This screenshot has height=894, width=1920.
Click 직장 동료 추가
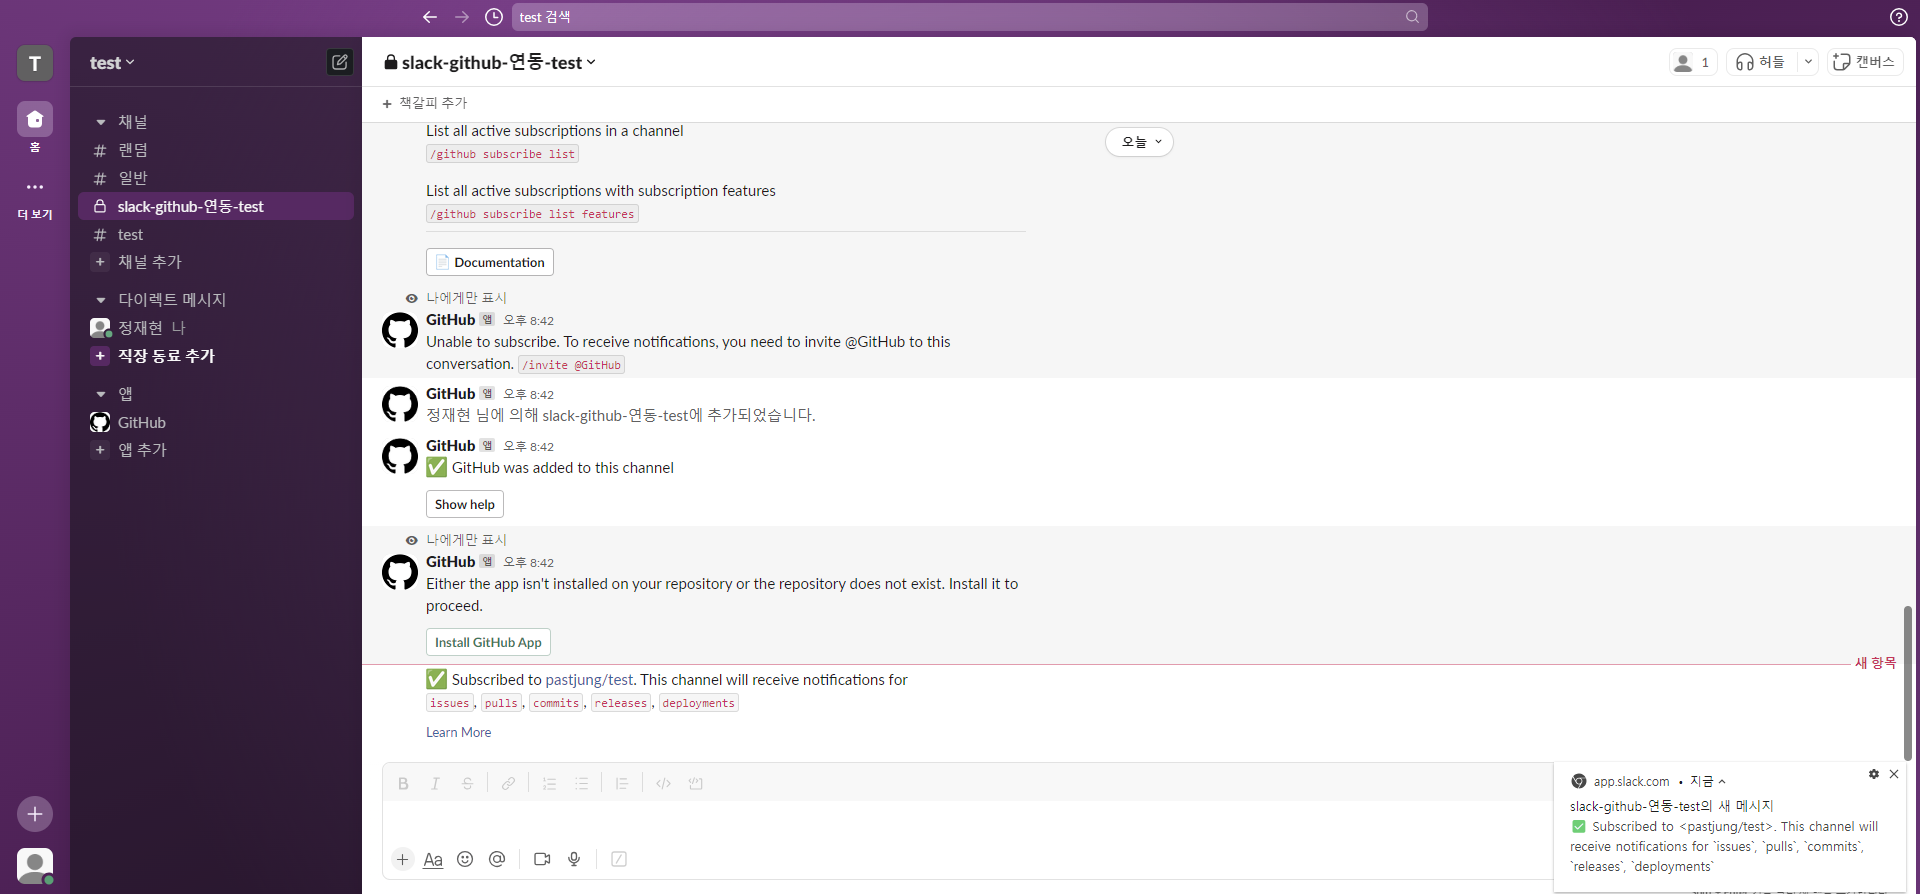(x=216, y=356)
